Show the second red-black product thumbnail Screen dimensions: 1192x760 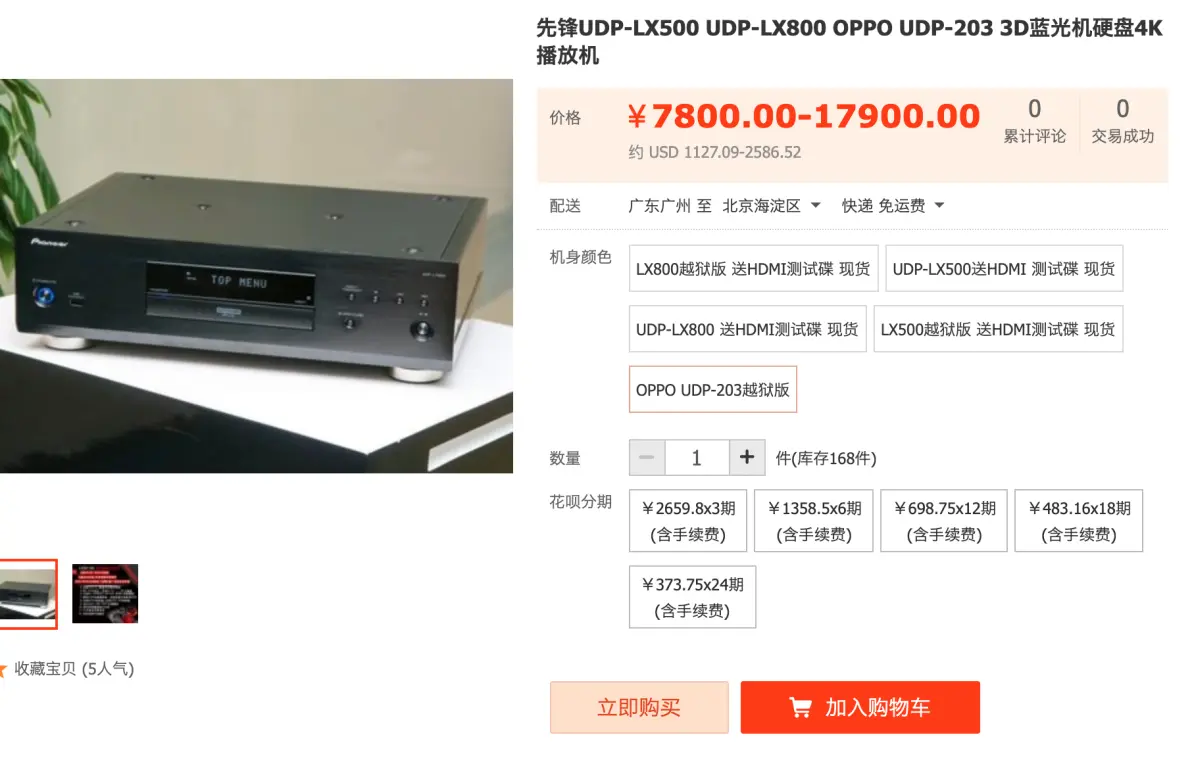coord(105,594)
